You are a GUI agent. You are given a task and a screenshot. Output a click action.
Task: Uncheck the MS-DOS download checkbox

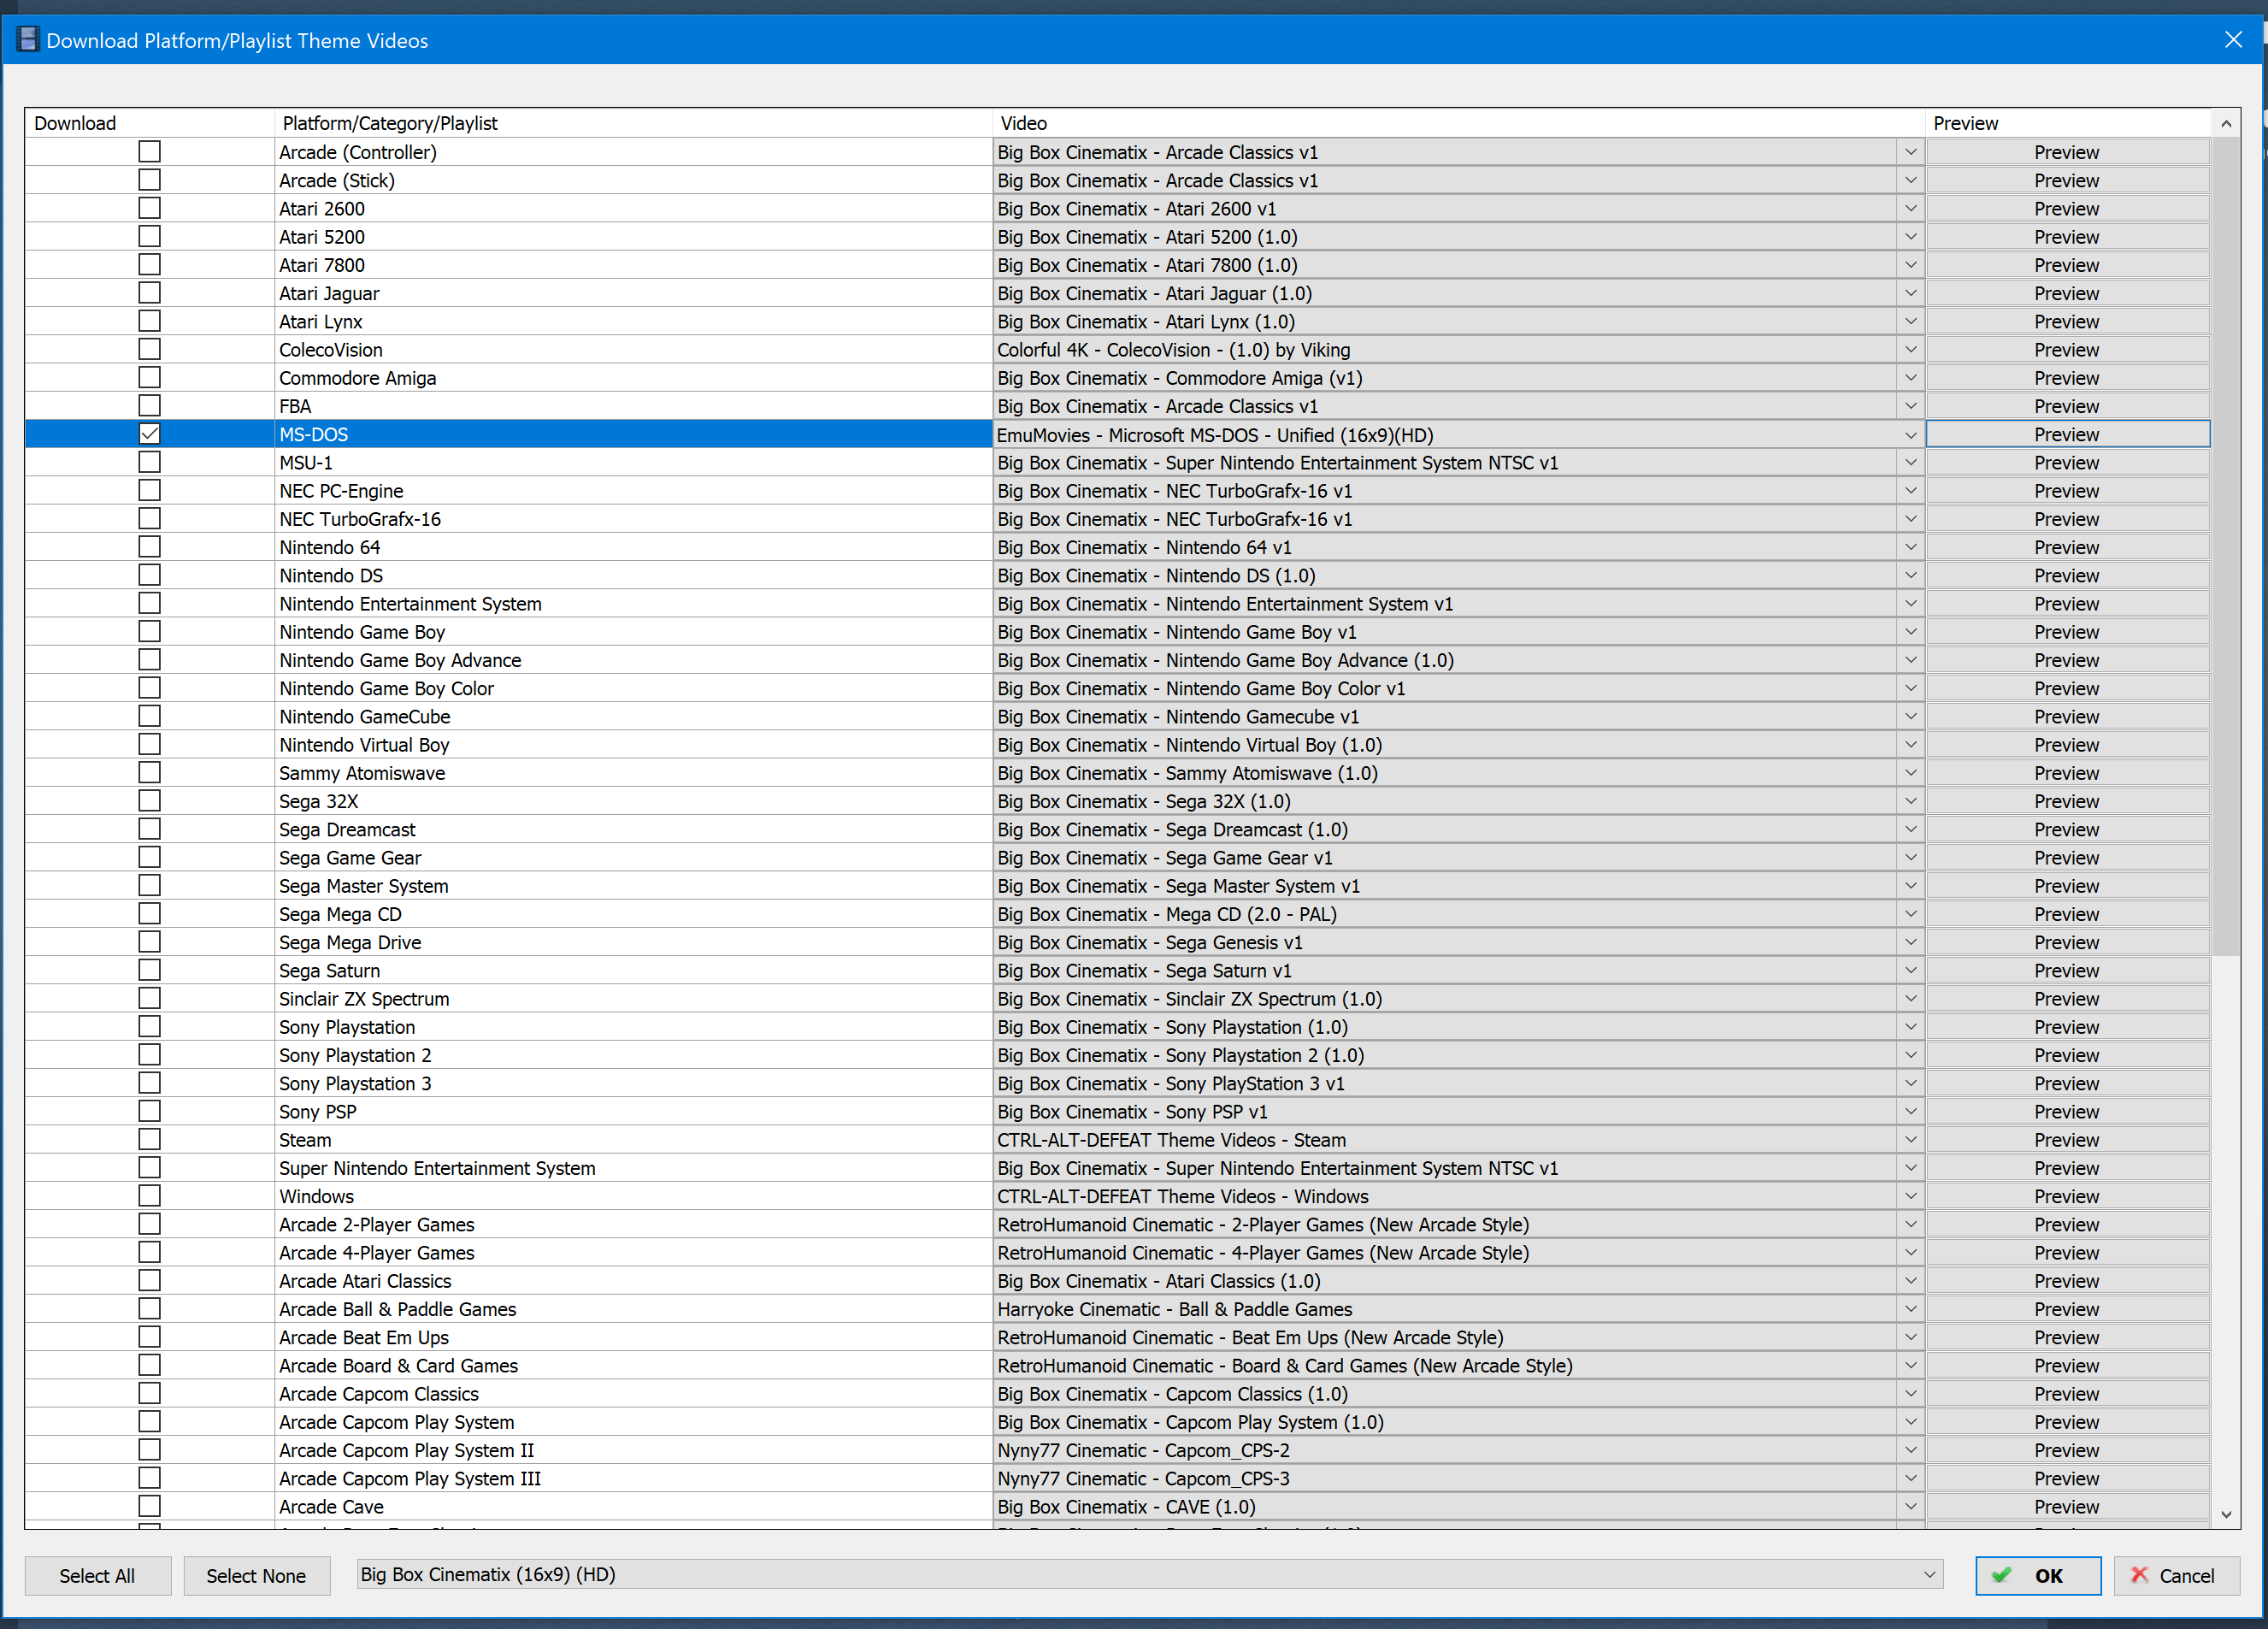tap(150, 434)
